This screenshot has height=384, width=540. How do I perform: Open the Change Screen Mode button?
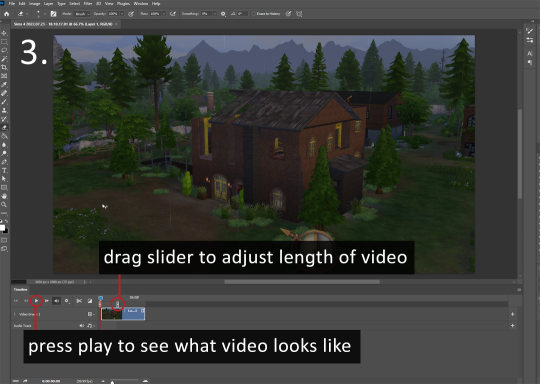pos(4,248)
